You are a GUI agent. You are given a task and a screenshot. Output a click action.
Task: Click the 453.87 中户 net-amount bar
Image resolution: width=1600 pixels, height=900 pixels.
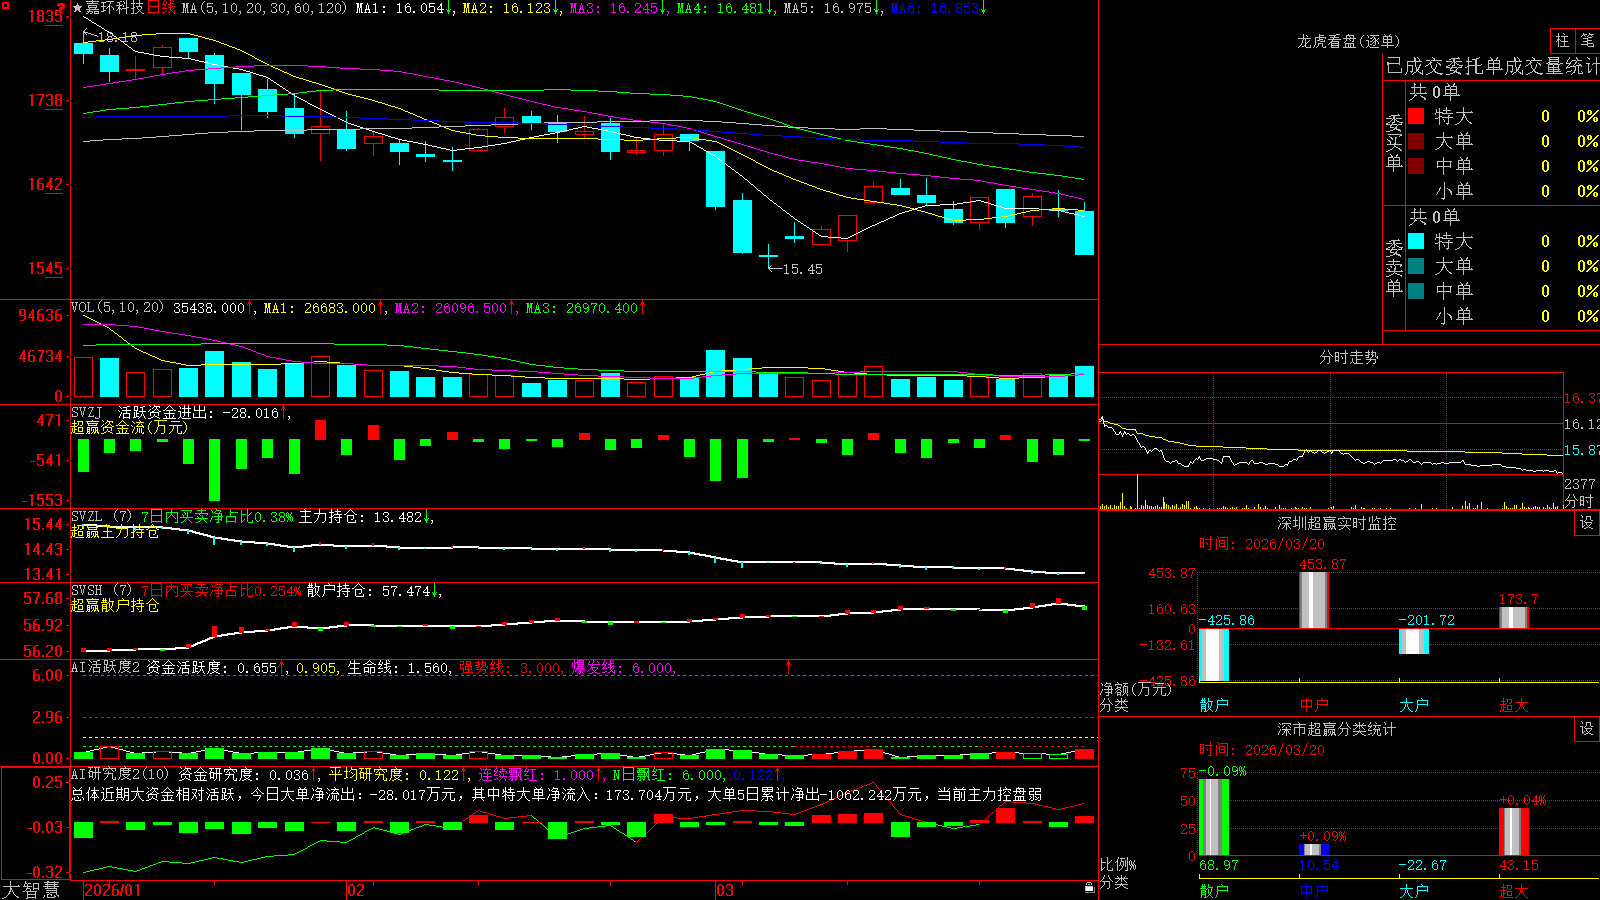[1314, 600]
